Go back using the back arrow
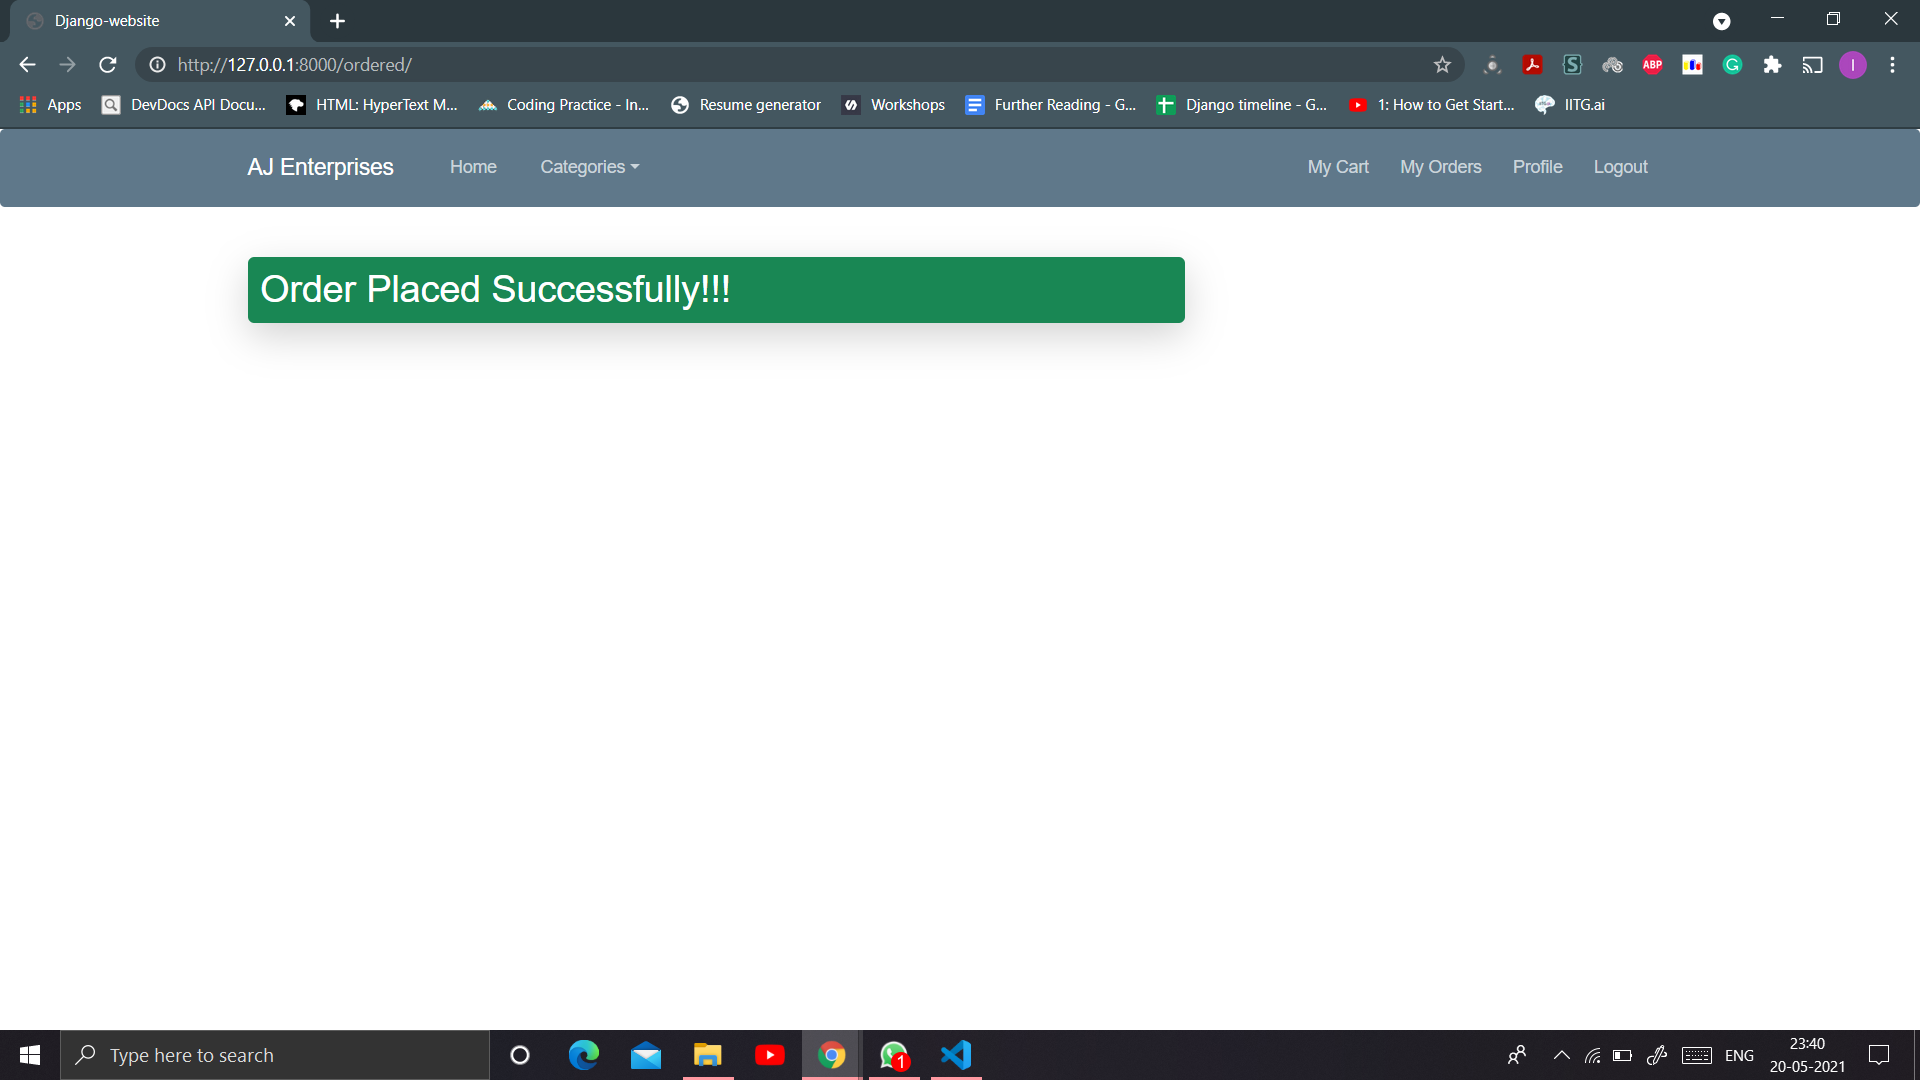 pyautogui.click(x=26, y=64)
